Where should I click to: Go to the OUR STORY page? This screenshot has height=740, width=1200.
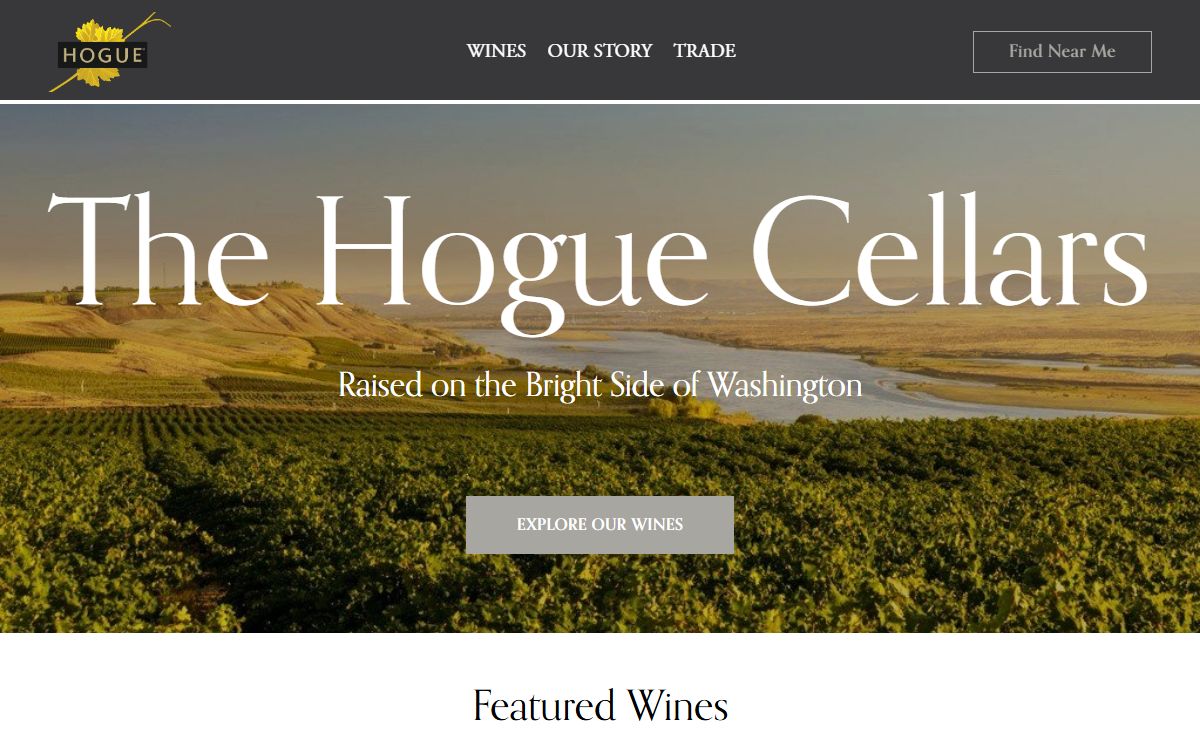click(600, 51)
